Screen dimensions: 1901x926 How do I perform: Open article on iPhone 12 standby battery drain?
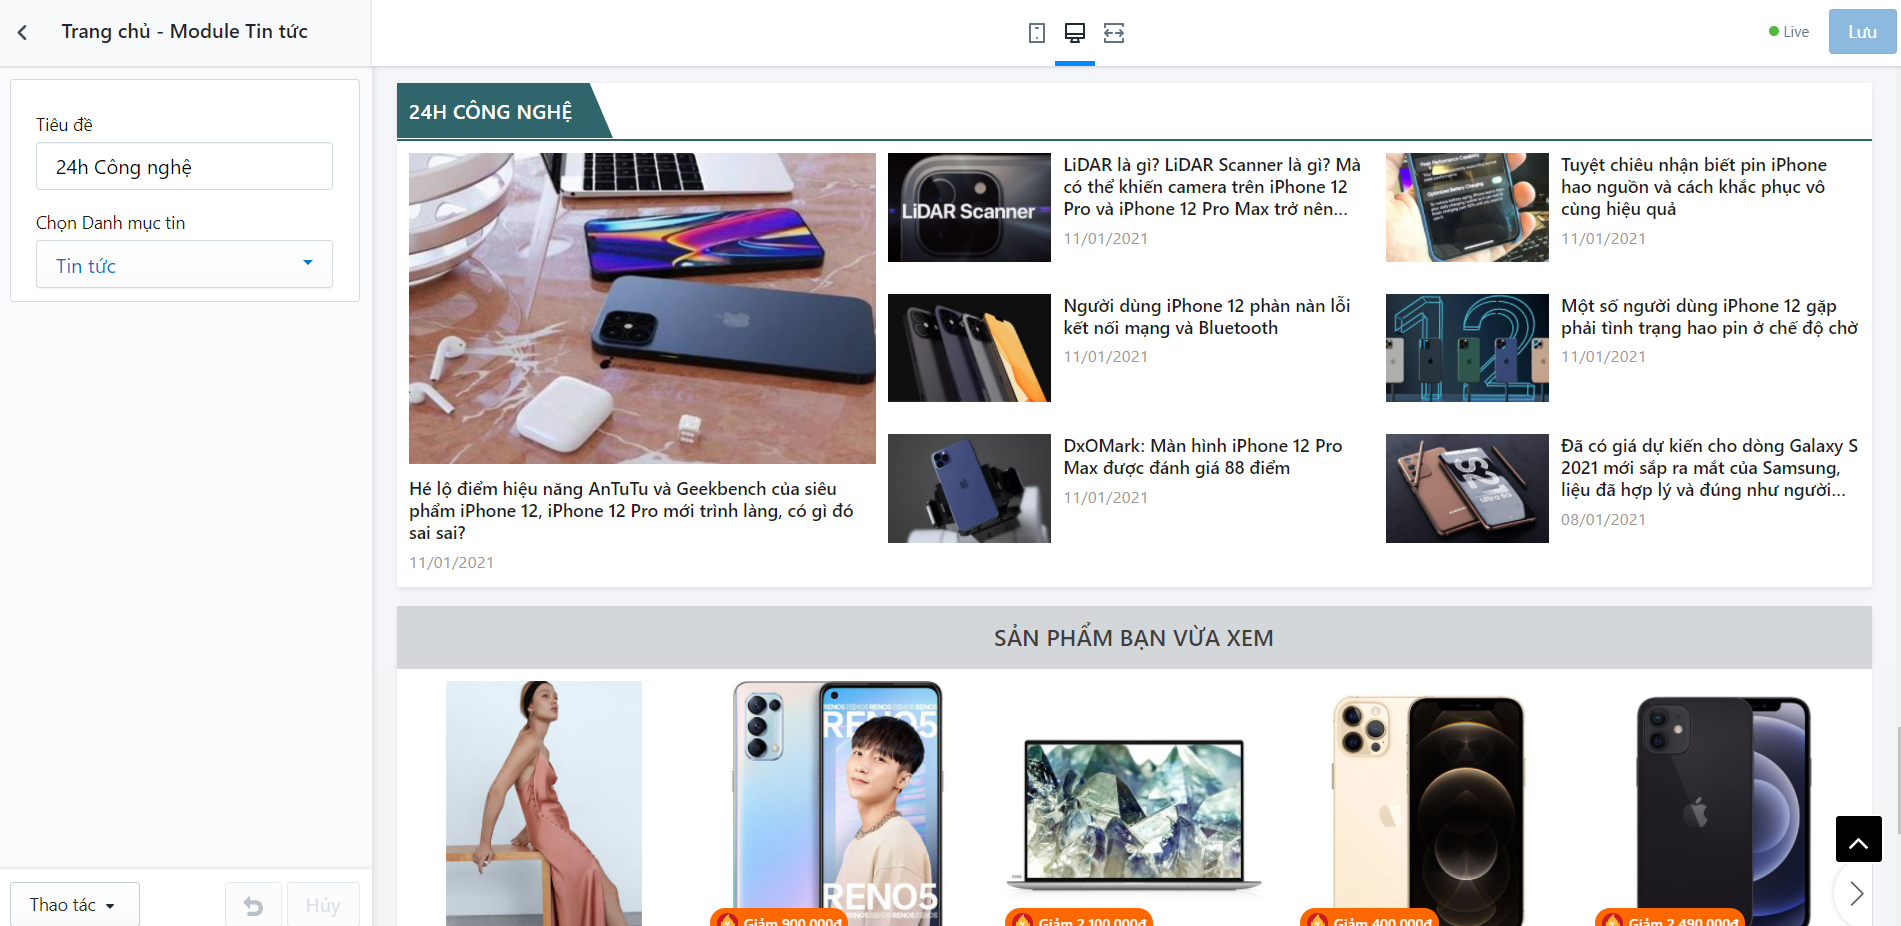1710,317
